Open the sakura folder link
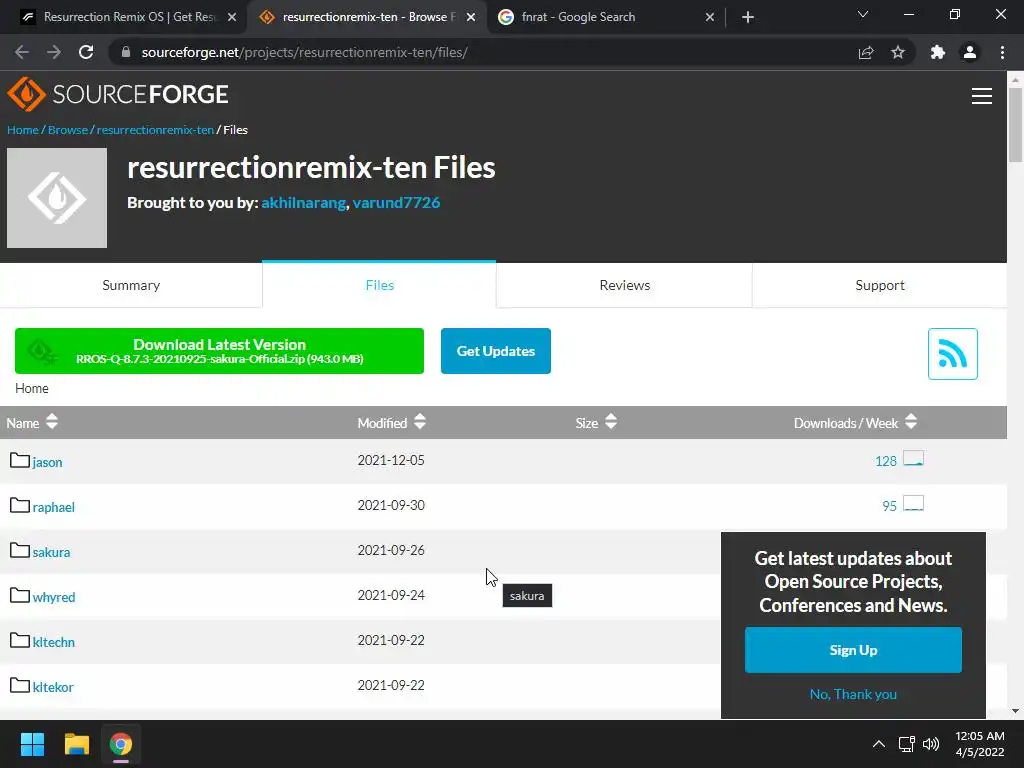This screenshot has width=1024, height=768. point(51,552)
